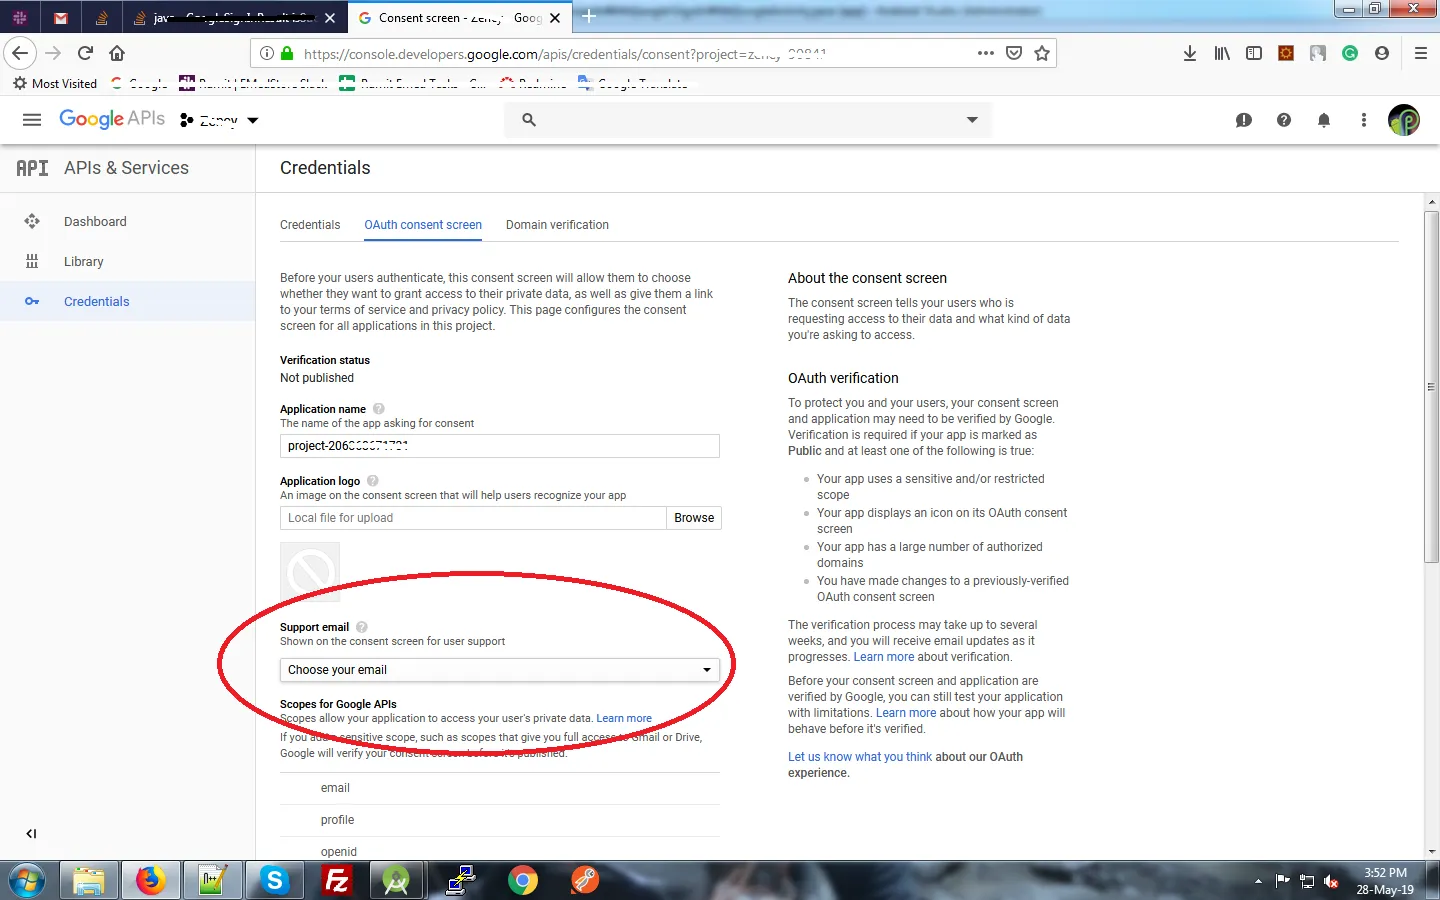Open Library in the sidebar

click(x=128, y=261)
